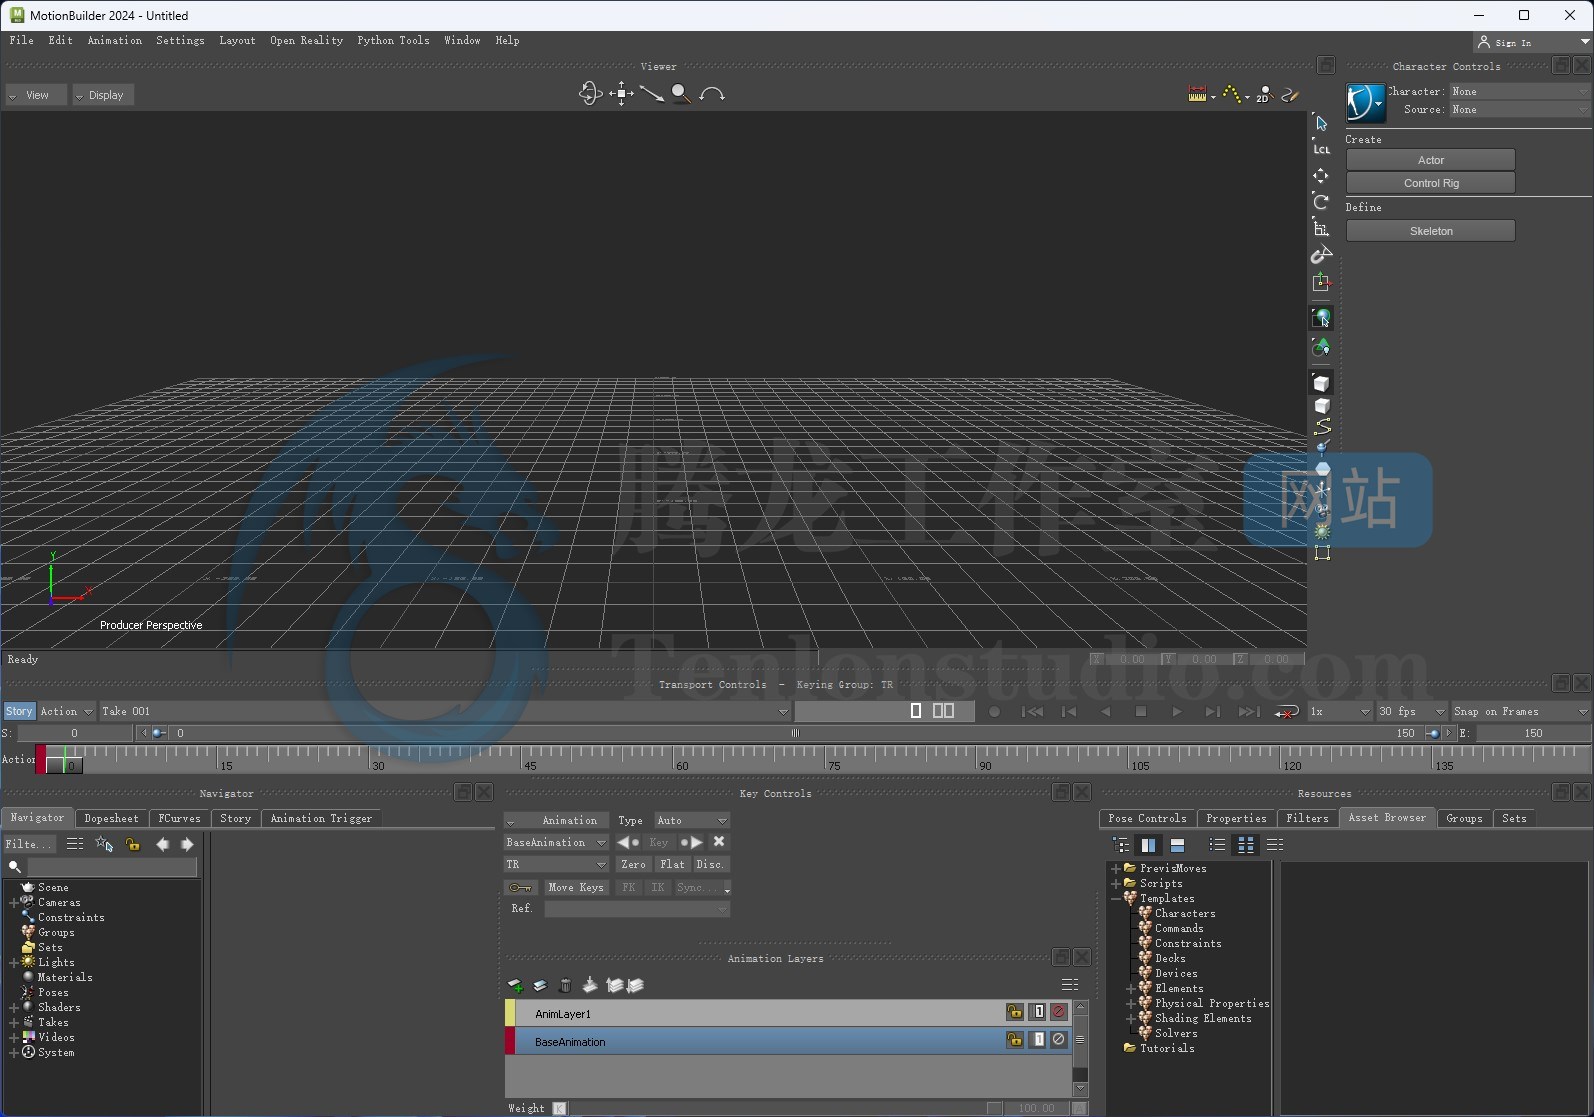Pick the magnifier Zoom tool
This screenshot has width=1594, height=1117.
[x=681, y=94]
